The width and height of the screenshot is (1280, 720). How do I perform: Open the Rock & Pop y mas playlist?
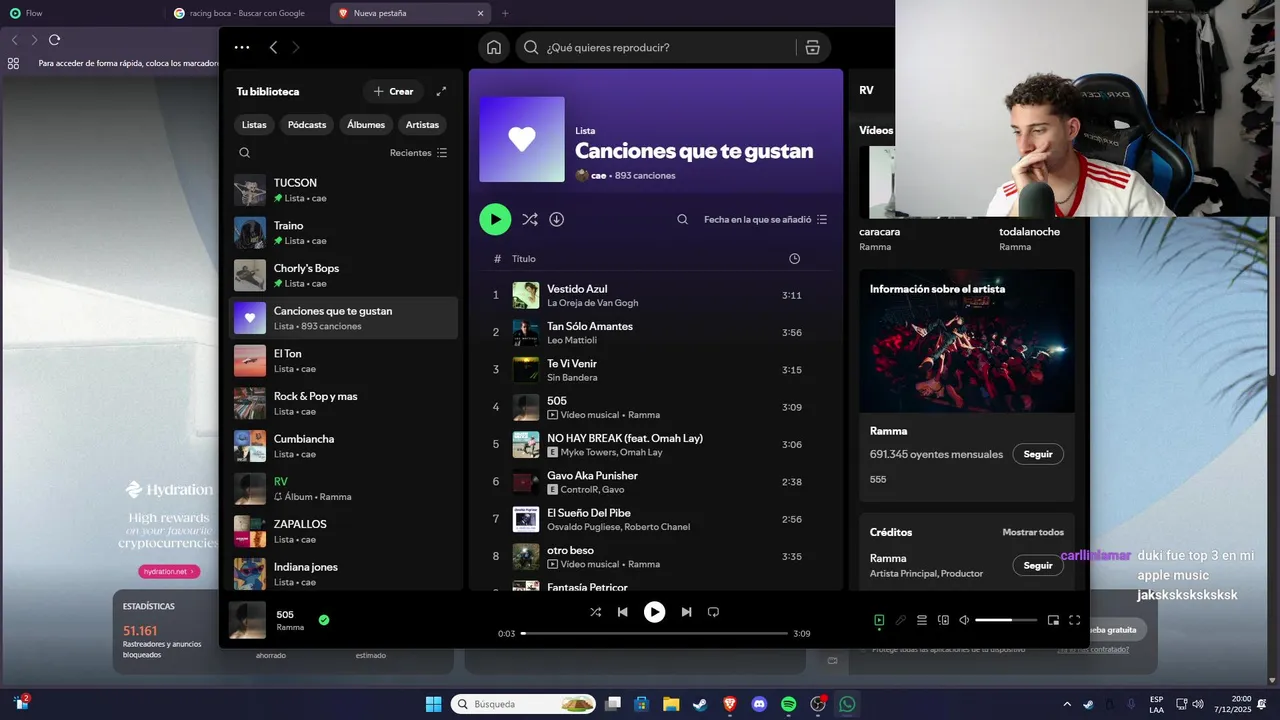(343, 403)
